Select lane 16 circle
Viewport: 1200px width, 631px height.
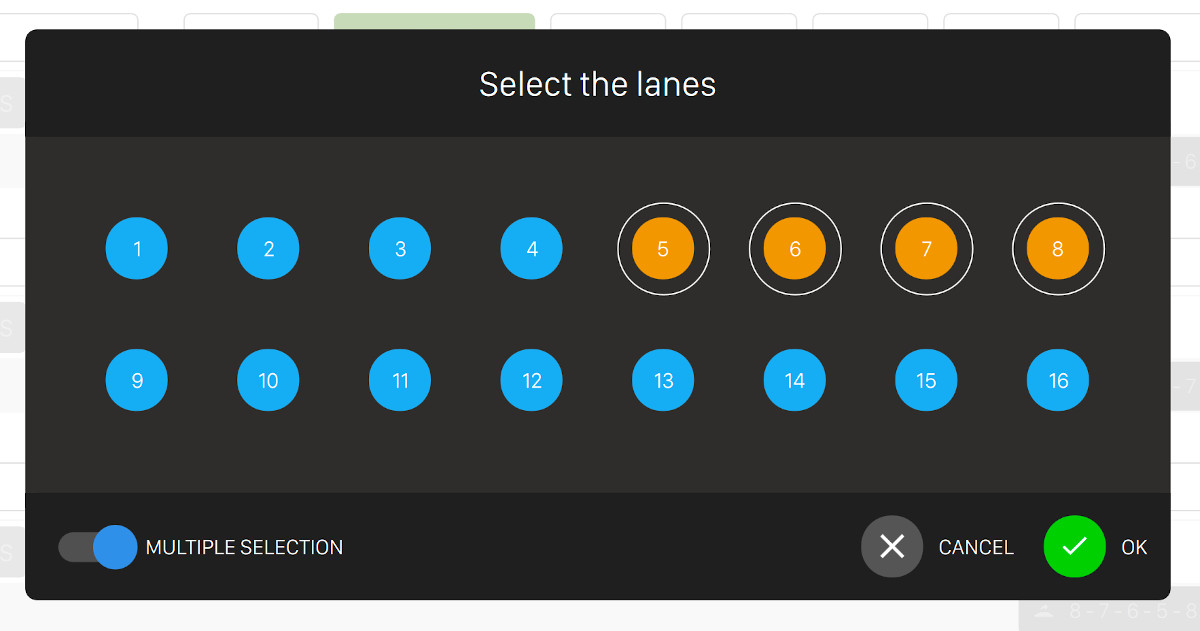tap(1058, 380)
